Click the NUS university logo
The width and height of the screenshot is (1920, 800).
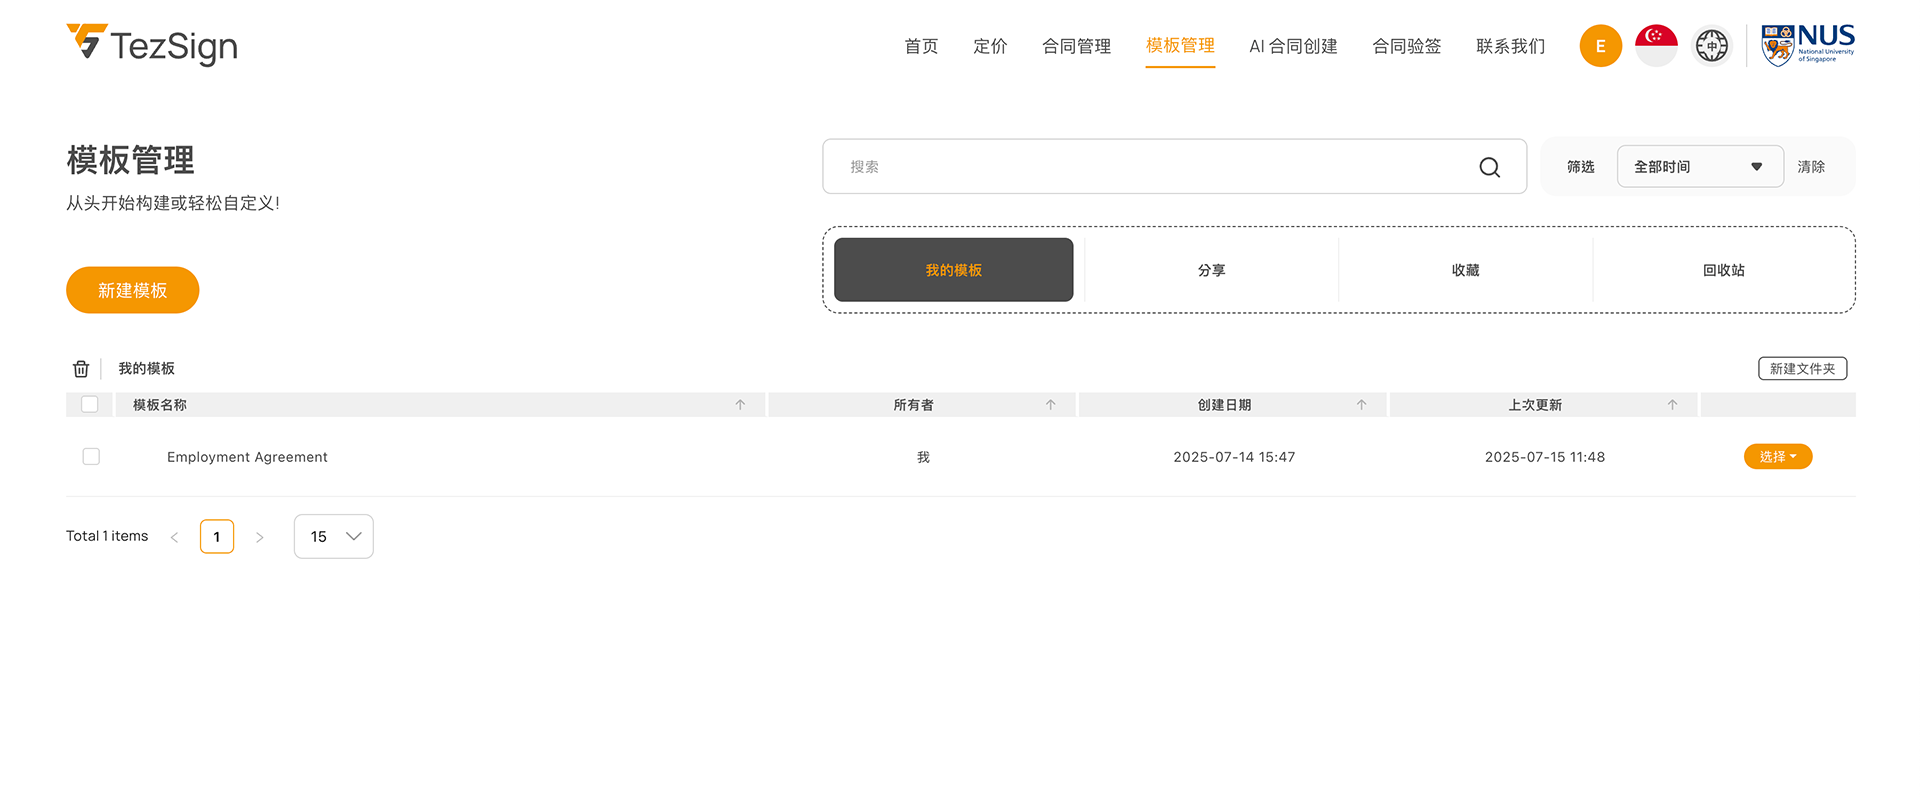point(1807,45)
